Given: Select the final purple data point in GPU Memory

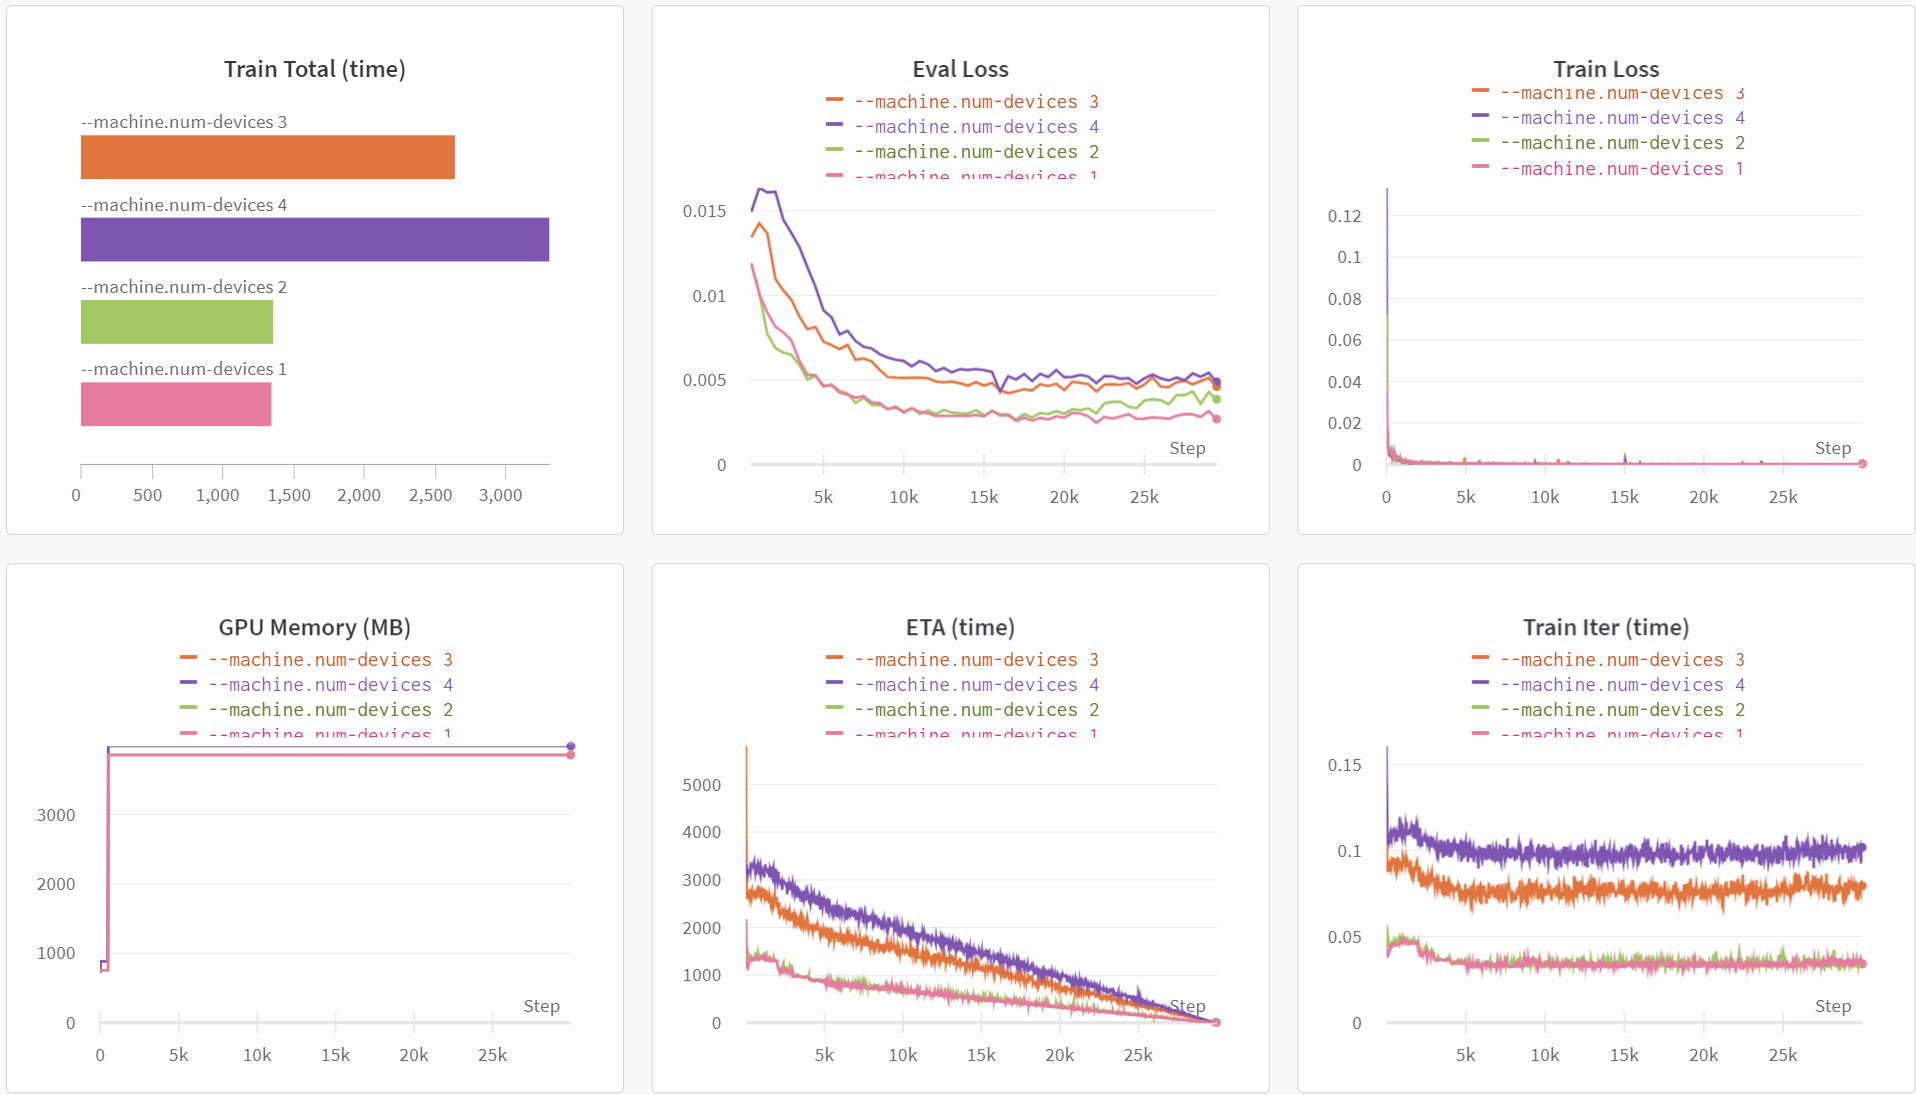Looking at the screenshot, I should coord(571,745).
